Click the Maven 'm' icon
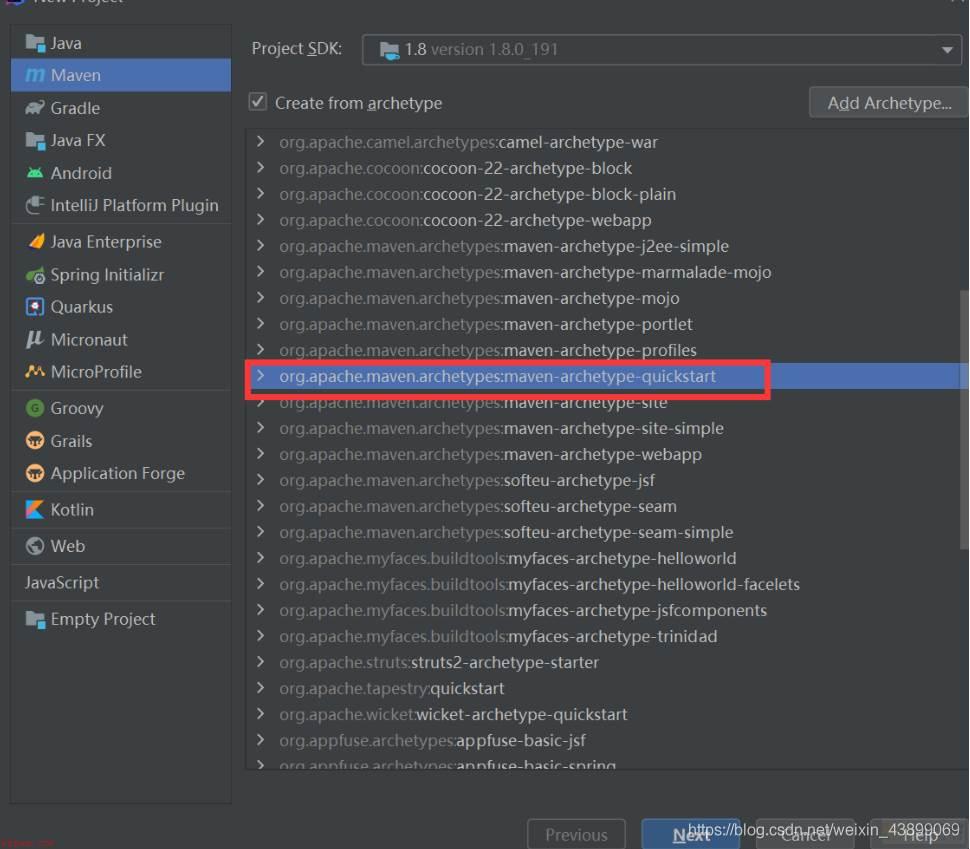 click(35, 75)
